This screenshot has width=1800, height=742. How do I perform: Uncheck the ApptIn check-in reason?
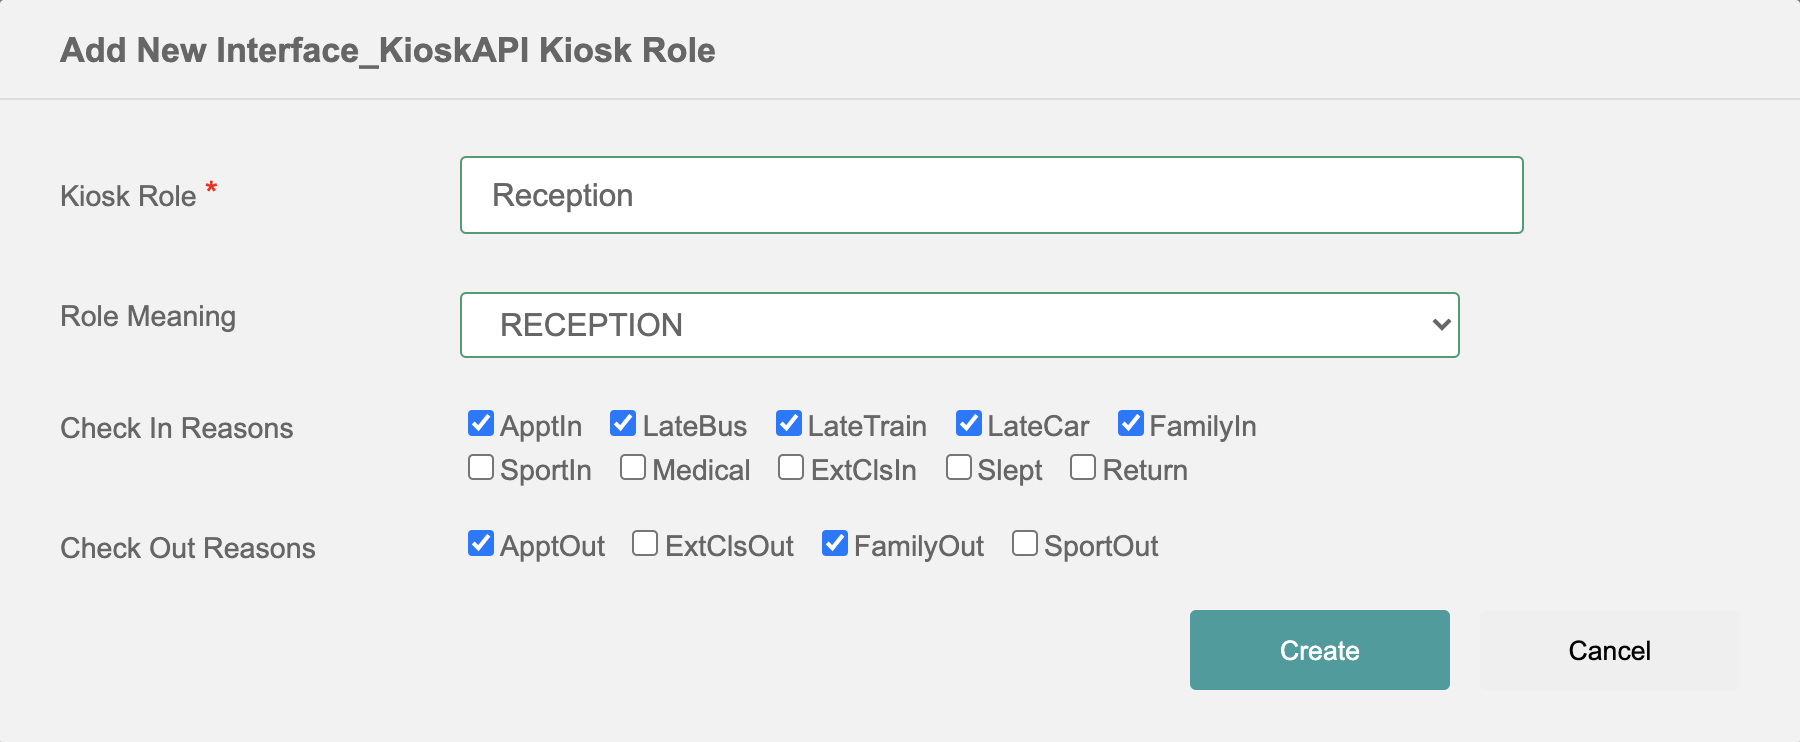[x=481, y=424]
